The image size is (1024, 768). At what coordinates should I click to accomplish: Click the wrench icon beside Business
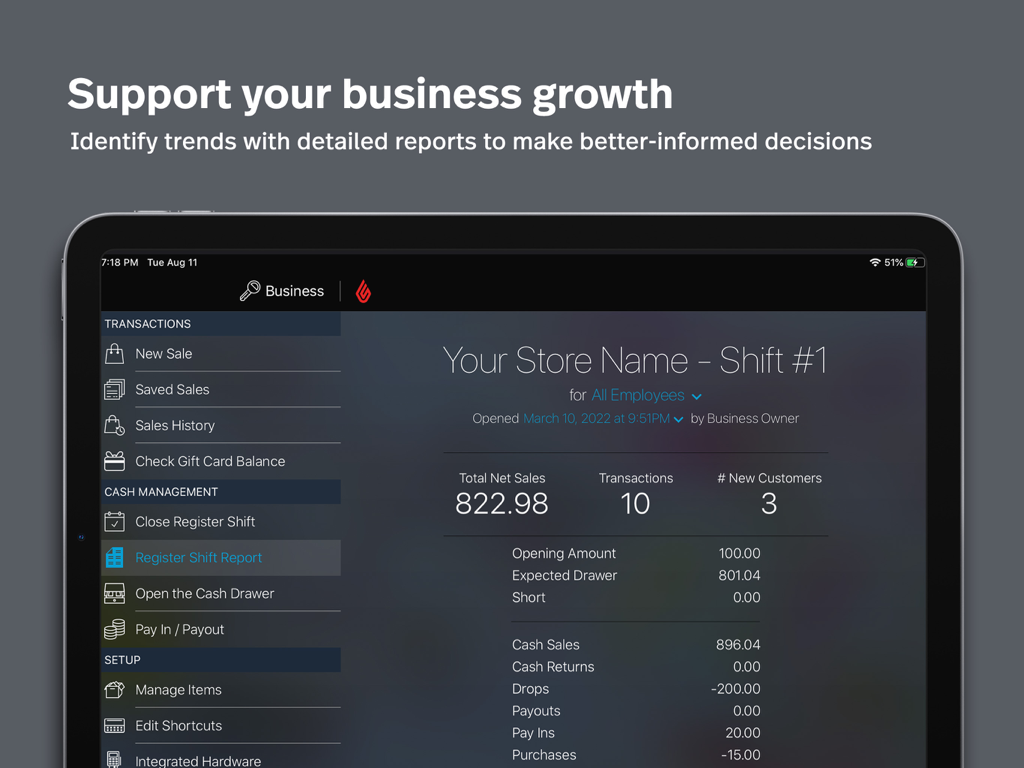pyautogui.click(x=252, y=290)
